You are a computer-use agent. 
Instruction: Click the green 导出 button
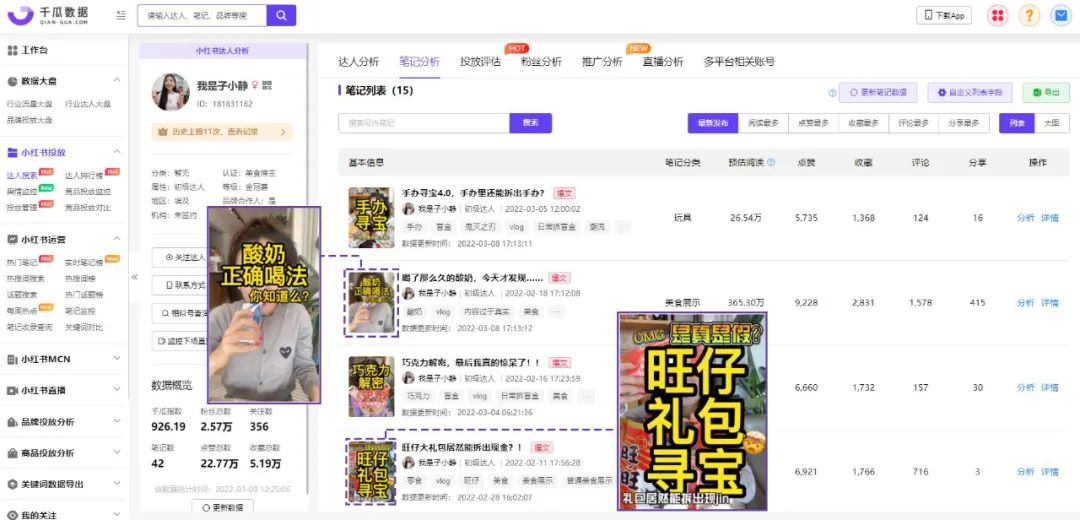click(1046, 92)
